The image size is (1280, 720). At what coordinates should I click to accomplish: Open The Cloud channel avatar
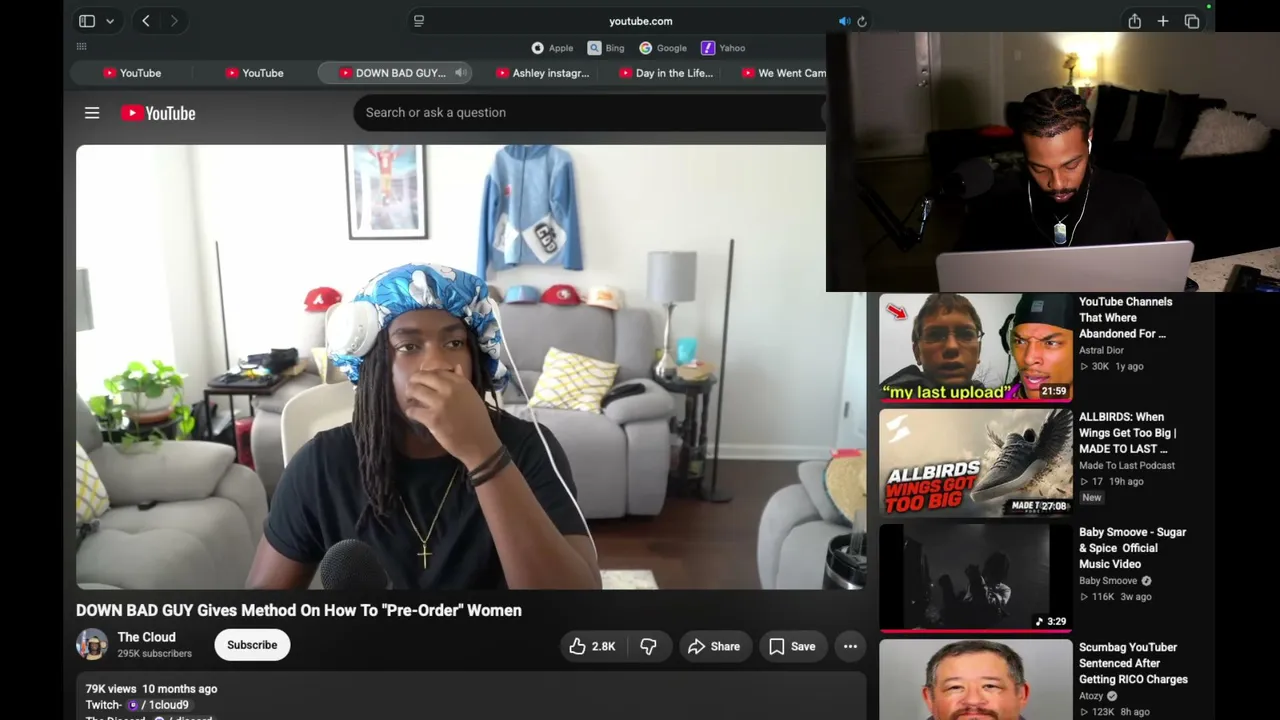click(92, 644)
